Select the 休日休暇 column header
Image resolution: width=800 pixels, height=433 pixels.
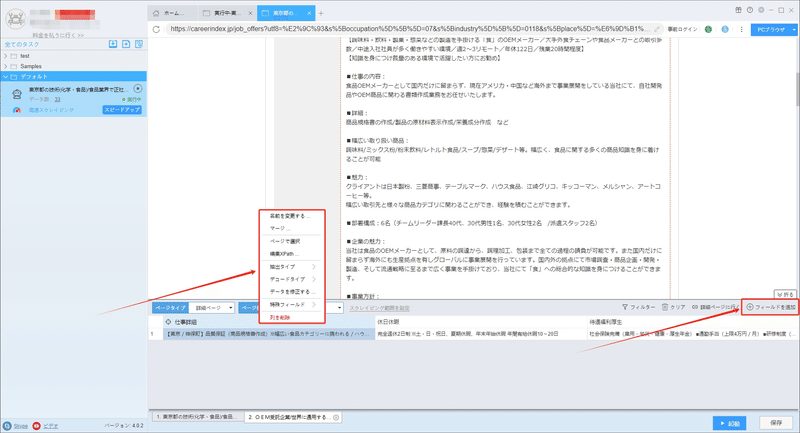(x=481, y=322)
